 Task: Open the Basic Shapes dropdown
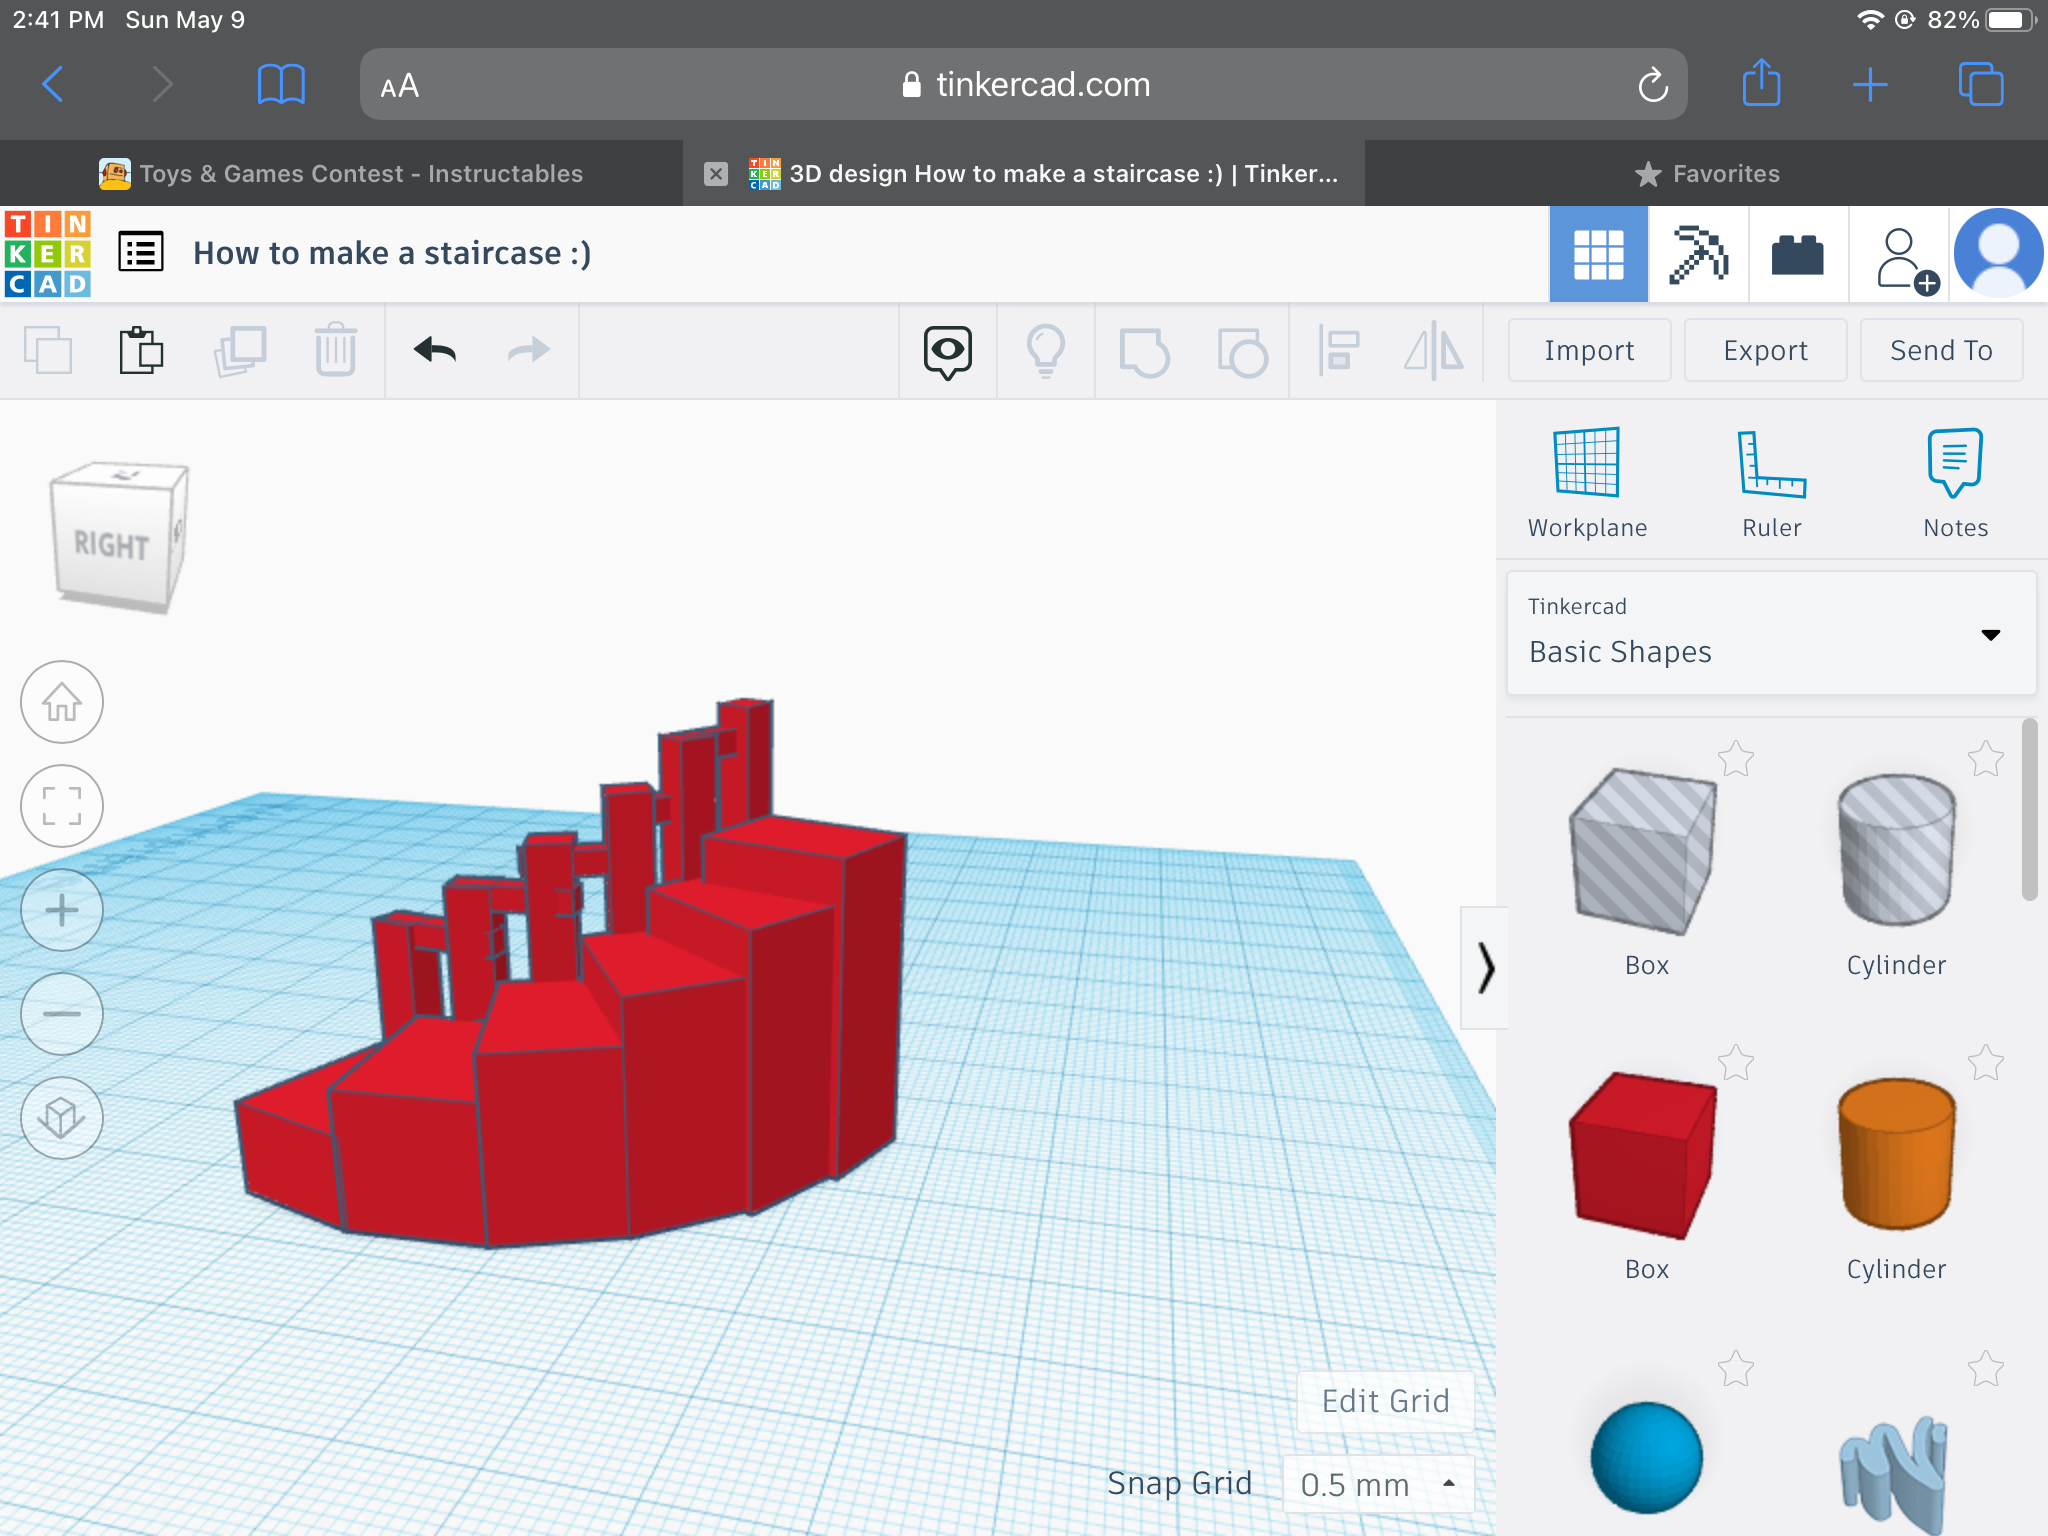tap(1771, 634)
